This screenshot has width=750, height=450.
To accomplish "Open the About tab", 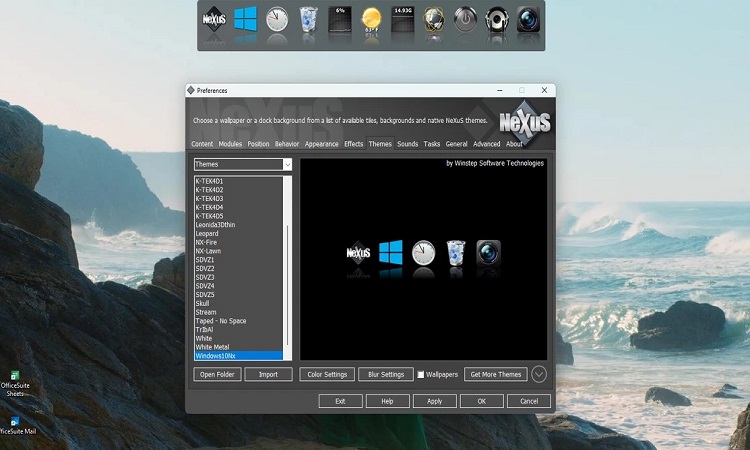I will click(514, 144).
